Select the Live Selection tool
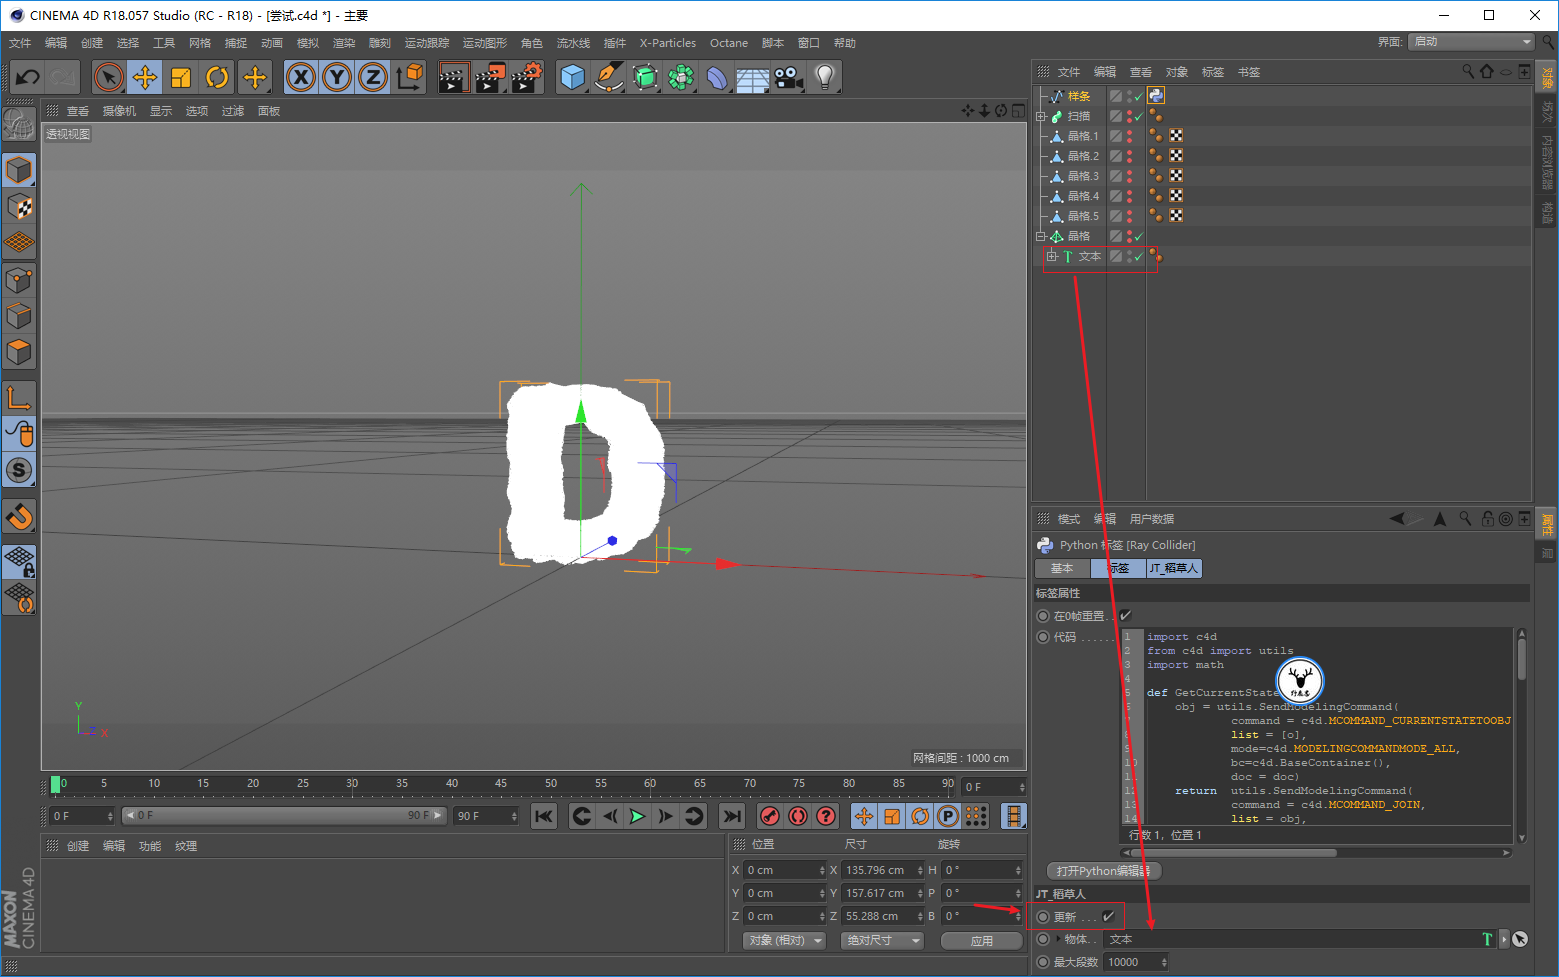Image resolution: width=1559 pixels, height=977 pixels. tap(109, 77)
